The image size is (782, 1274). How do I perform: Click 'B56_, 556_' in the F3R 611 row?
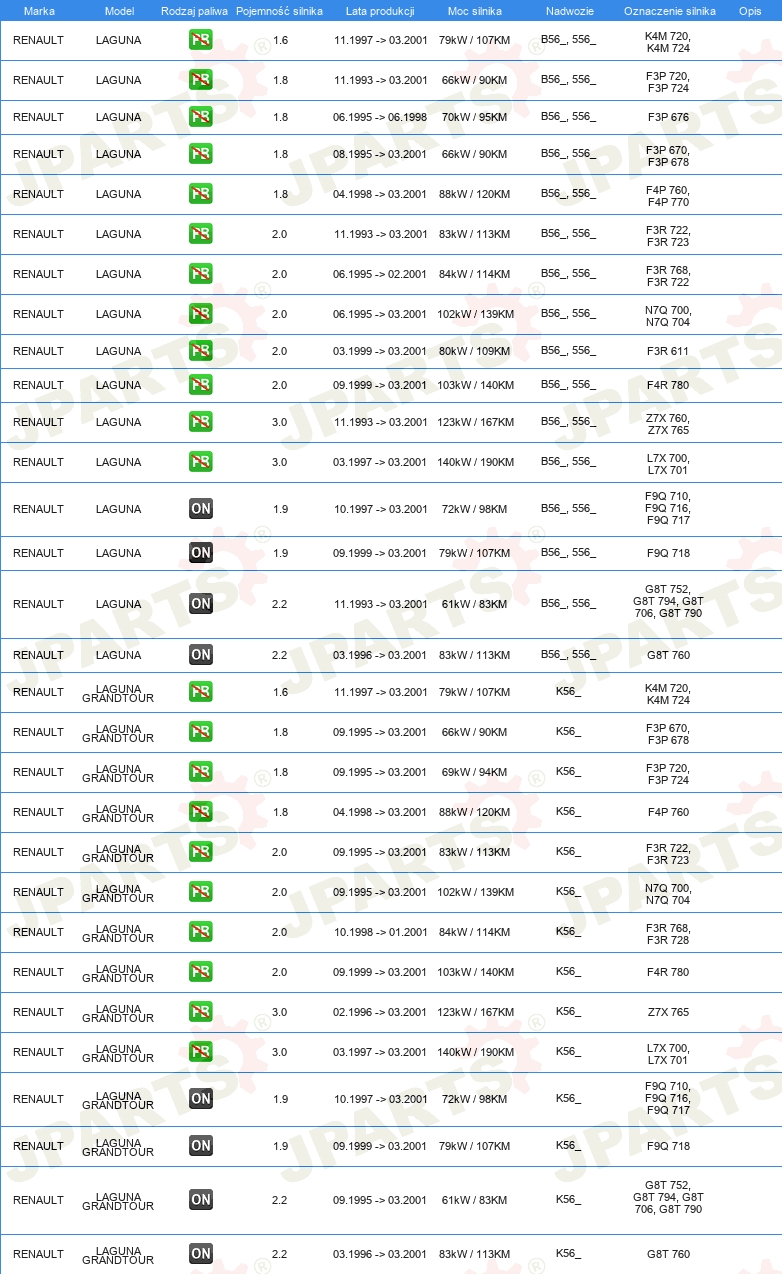pos(568,351)
